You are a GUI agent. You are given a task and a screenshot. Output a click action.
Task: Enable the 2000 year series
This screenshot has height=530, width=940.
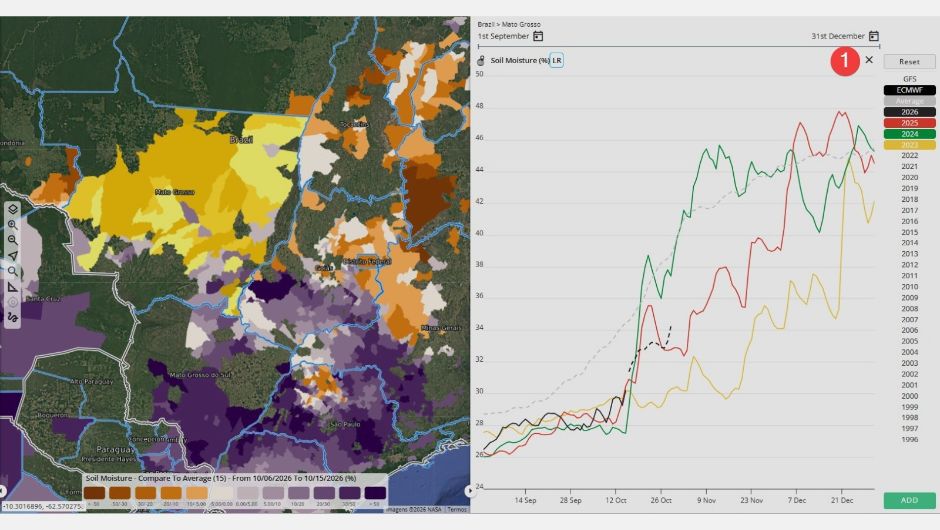pyautogui.click(x=909, y=396)
